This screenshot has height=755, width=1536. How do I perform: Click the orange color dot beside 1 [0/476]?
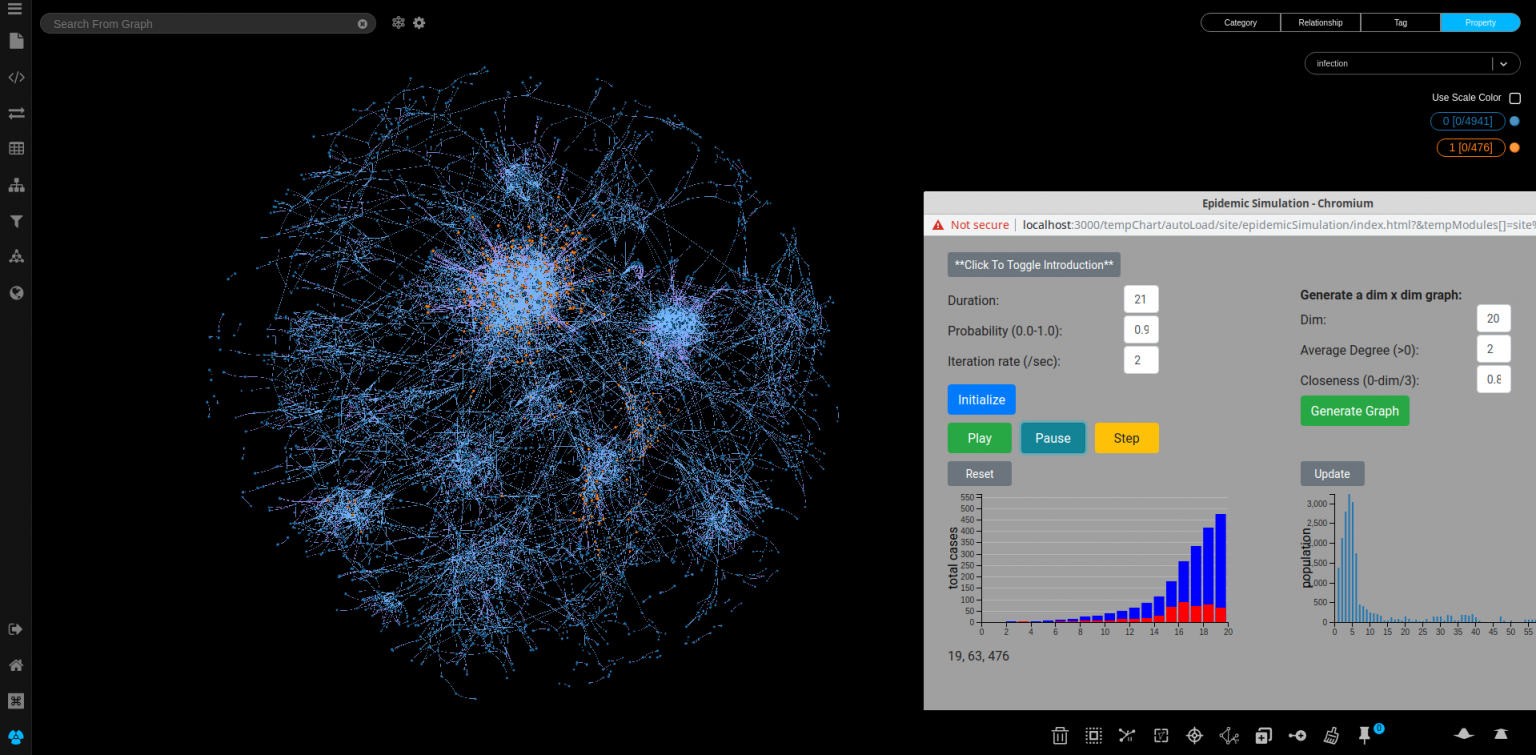[x=1514, y=147]
